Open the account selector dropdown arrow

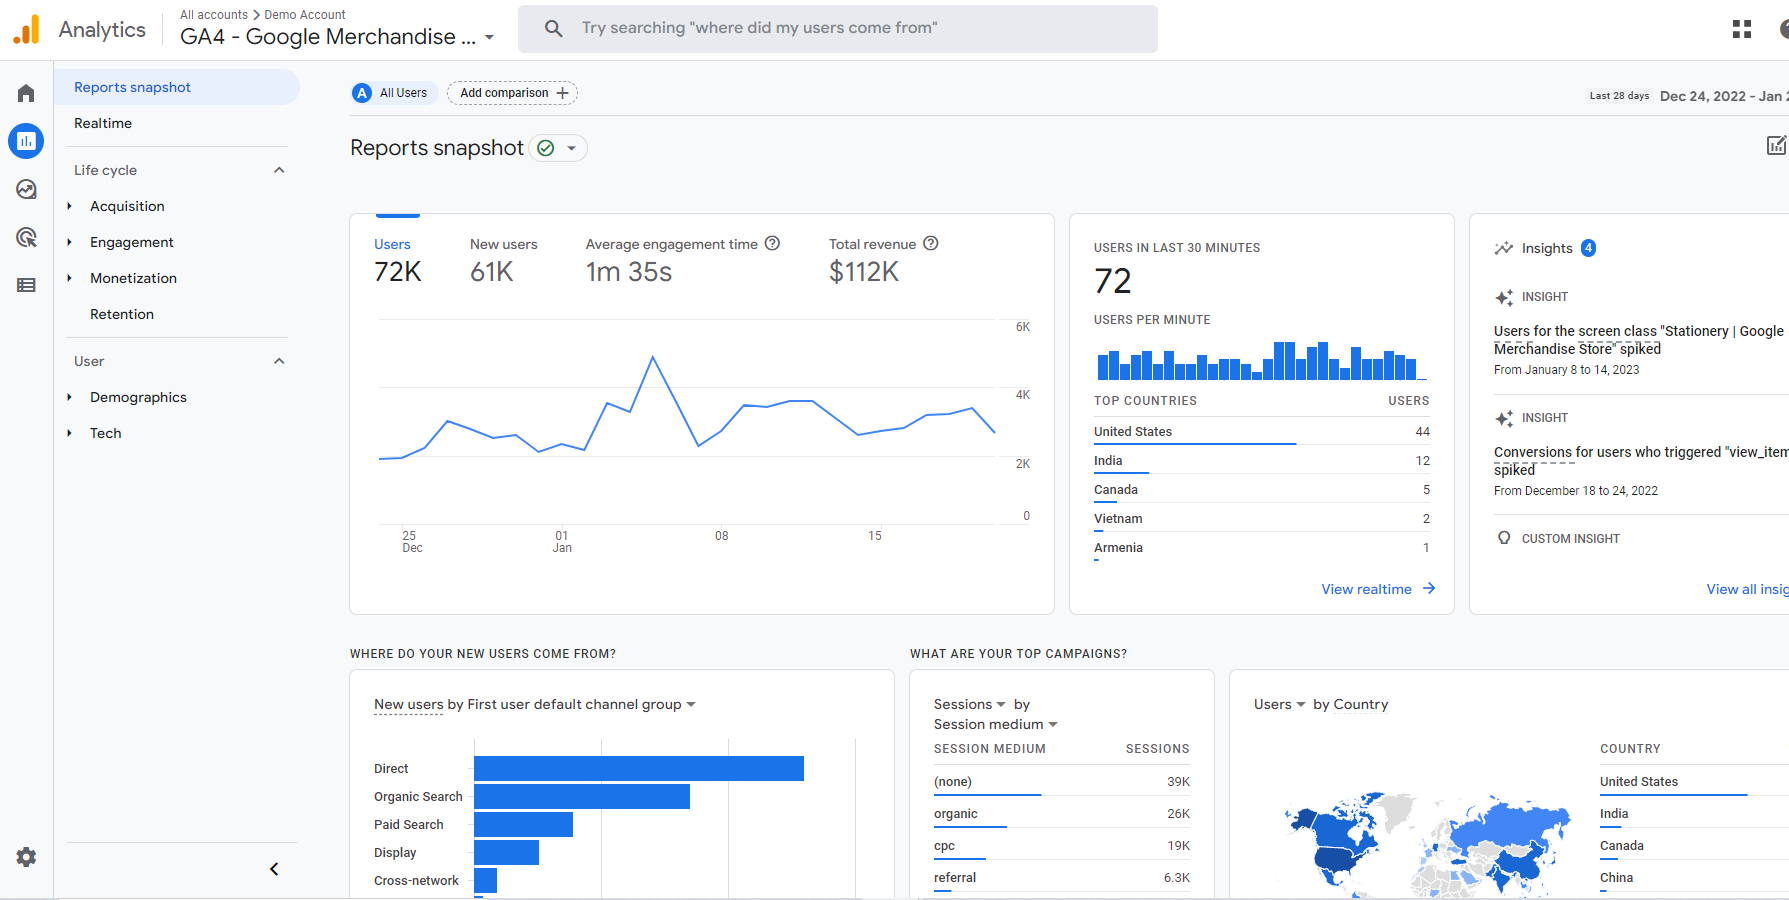(489, 38)
